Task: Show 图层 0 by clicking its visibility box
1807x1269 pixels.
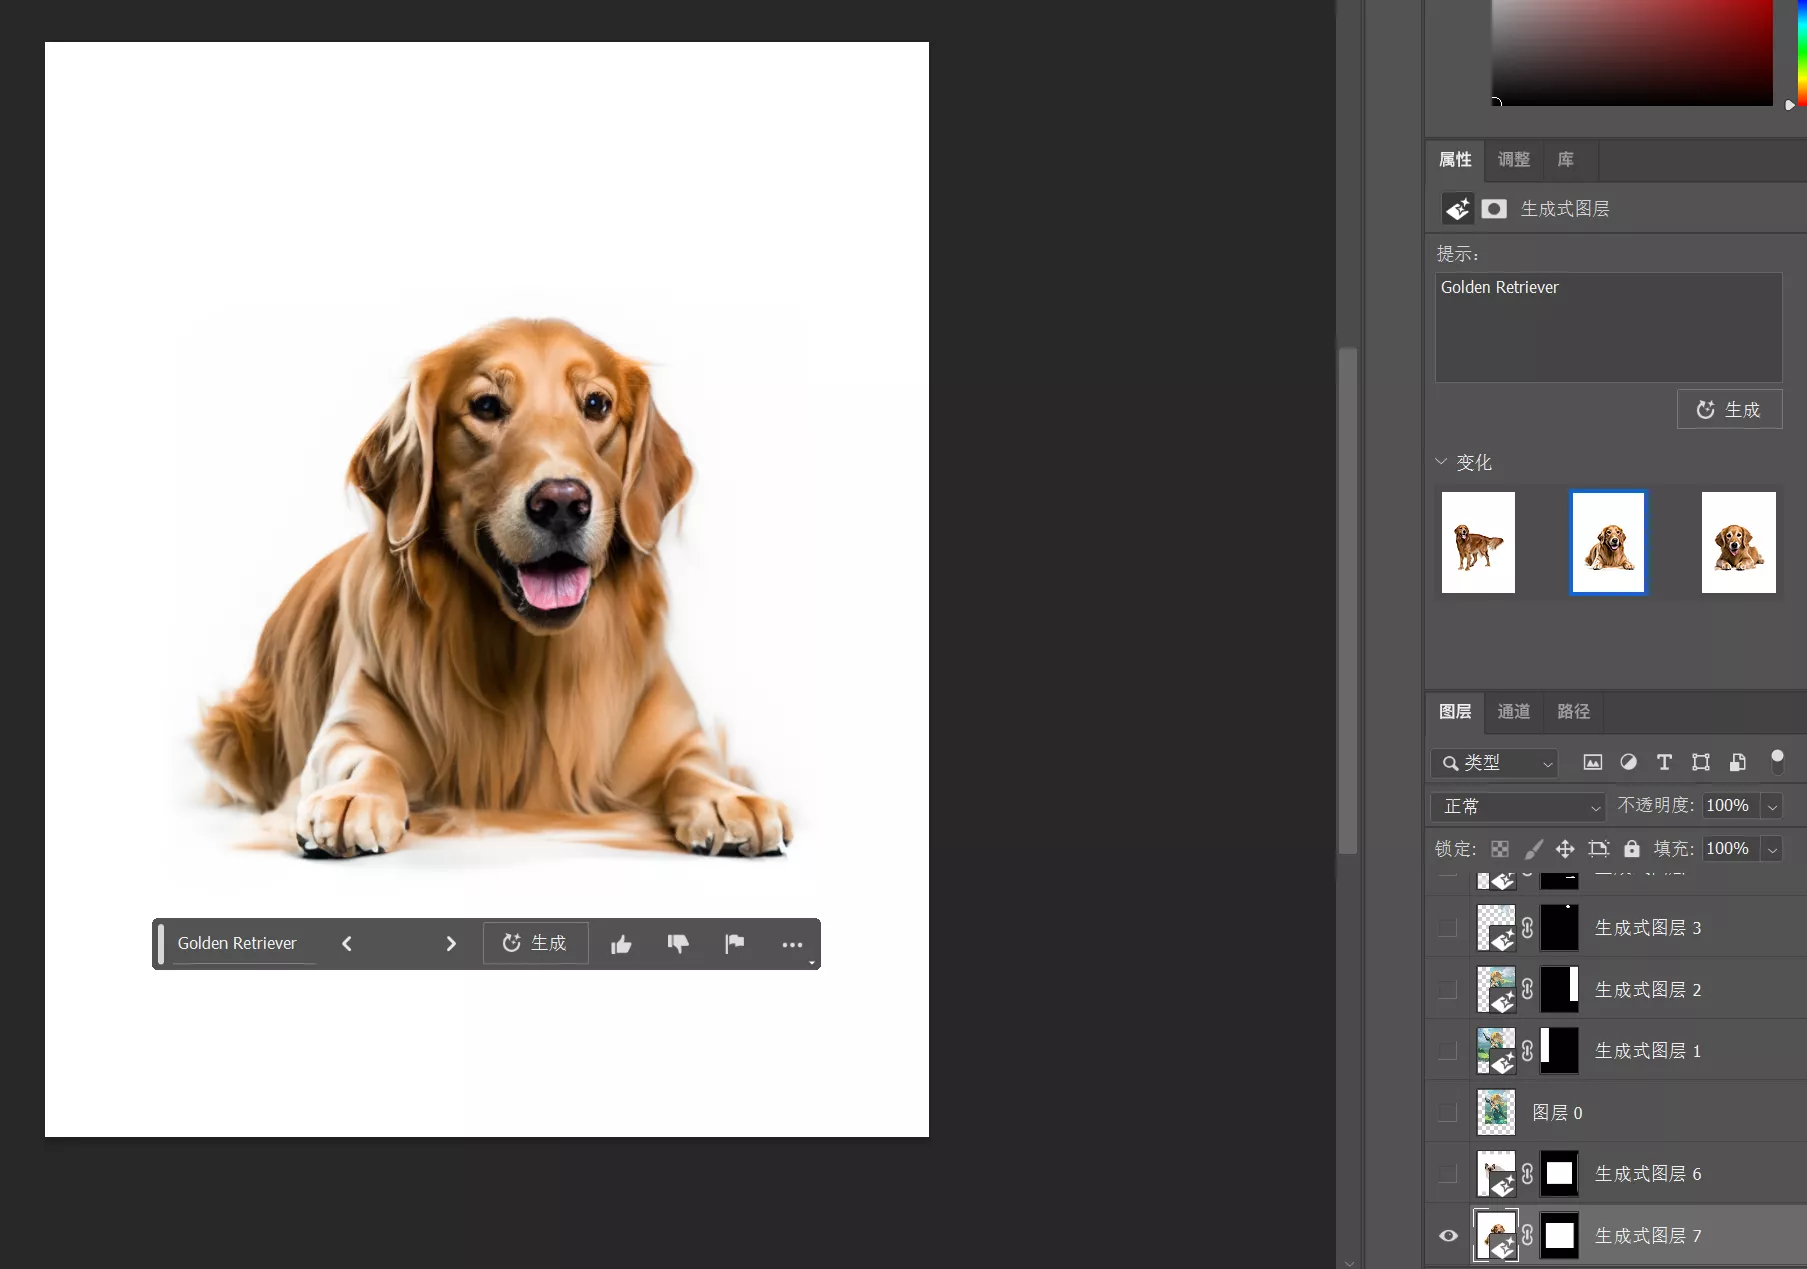Action: 1448,1112
